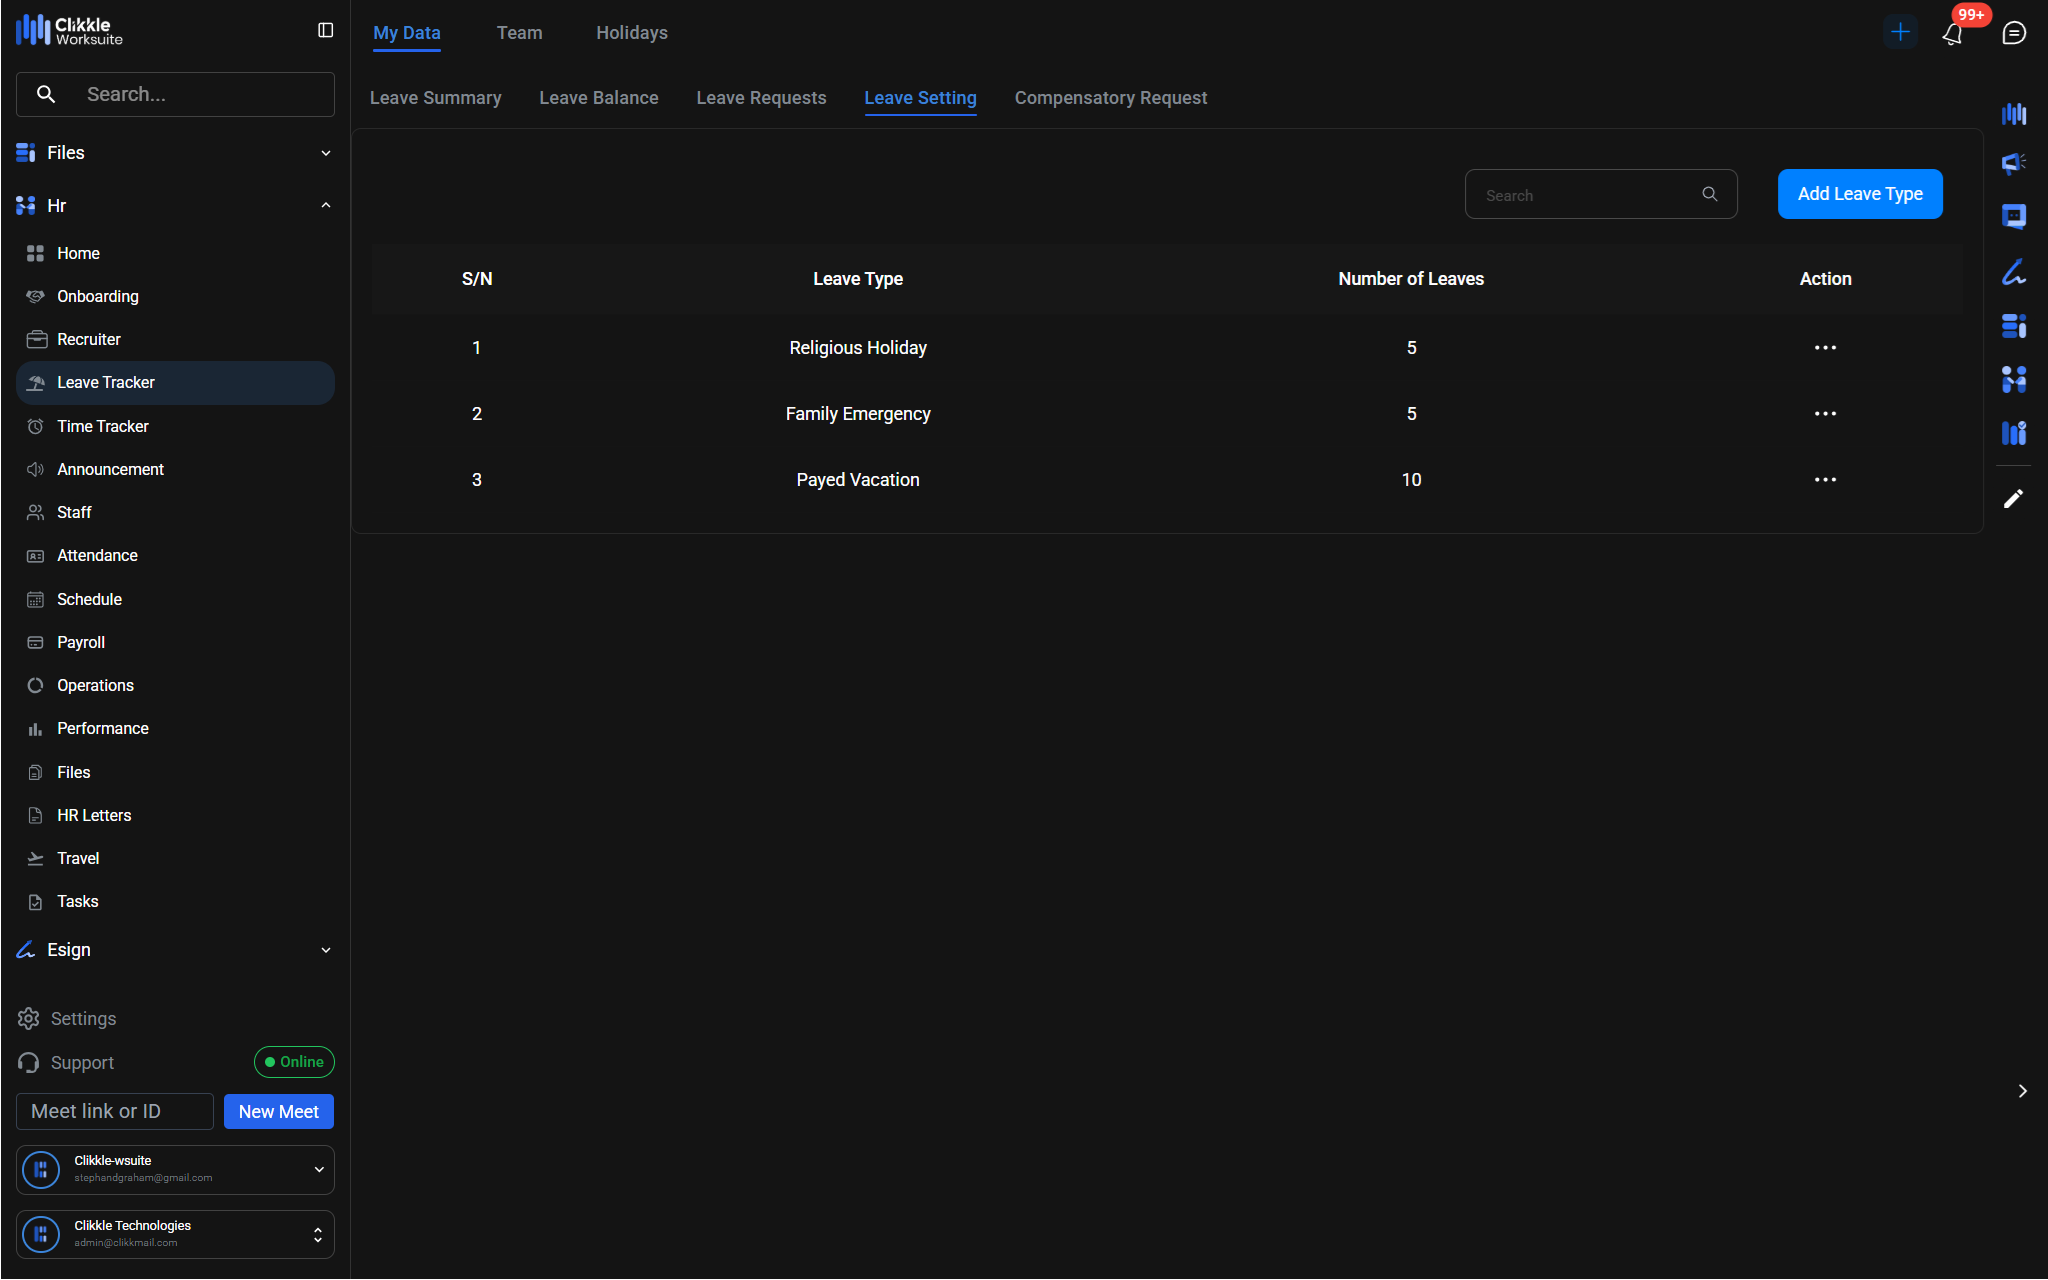Click the New Meet button

tap(278, 1112)
